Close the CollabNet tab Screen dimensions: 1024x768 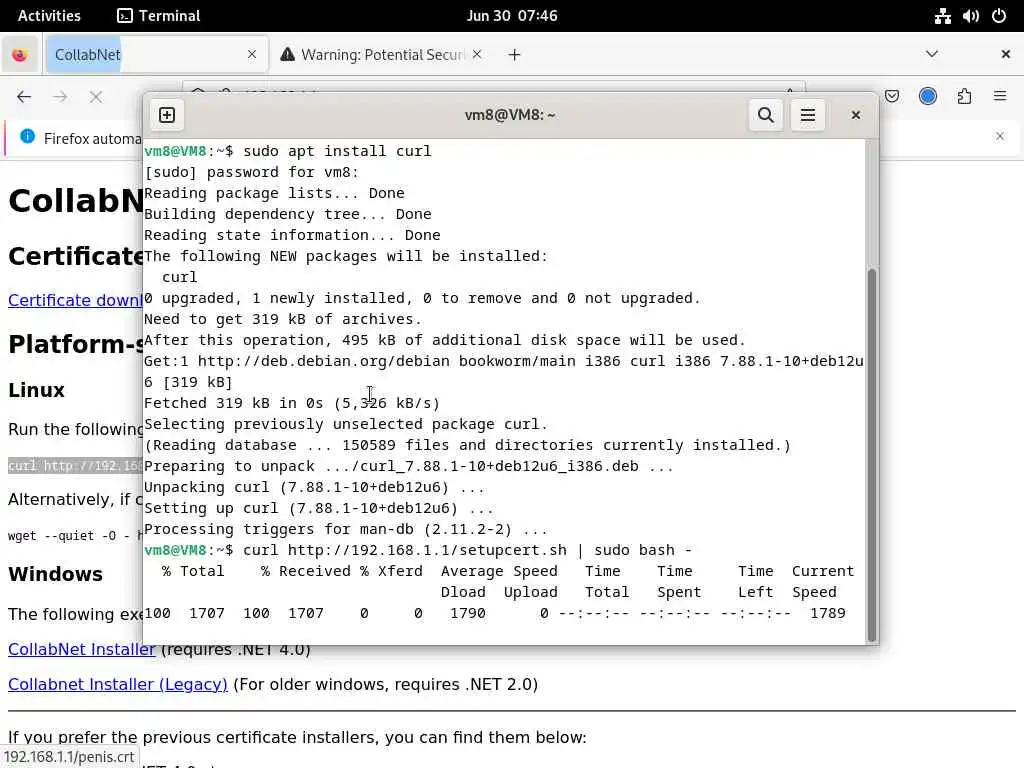252,54
